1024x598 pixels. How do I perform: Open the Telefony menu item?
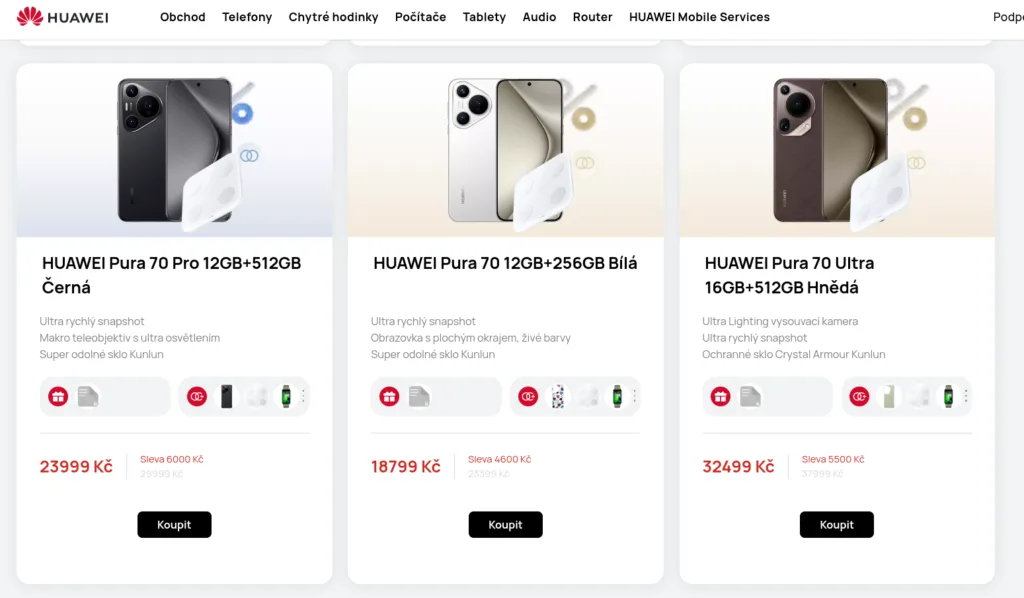[247, 17]
